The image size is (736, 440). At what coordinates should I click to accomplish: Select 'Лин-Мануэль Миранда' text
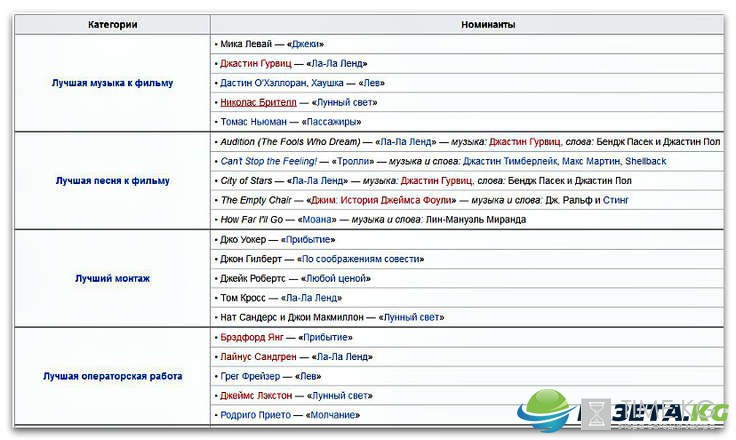475,220
